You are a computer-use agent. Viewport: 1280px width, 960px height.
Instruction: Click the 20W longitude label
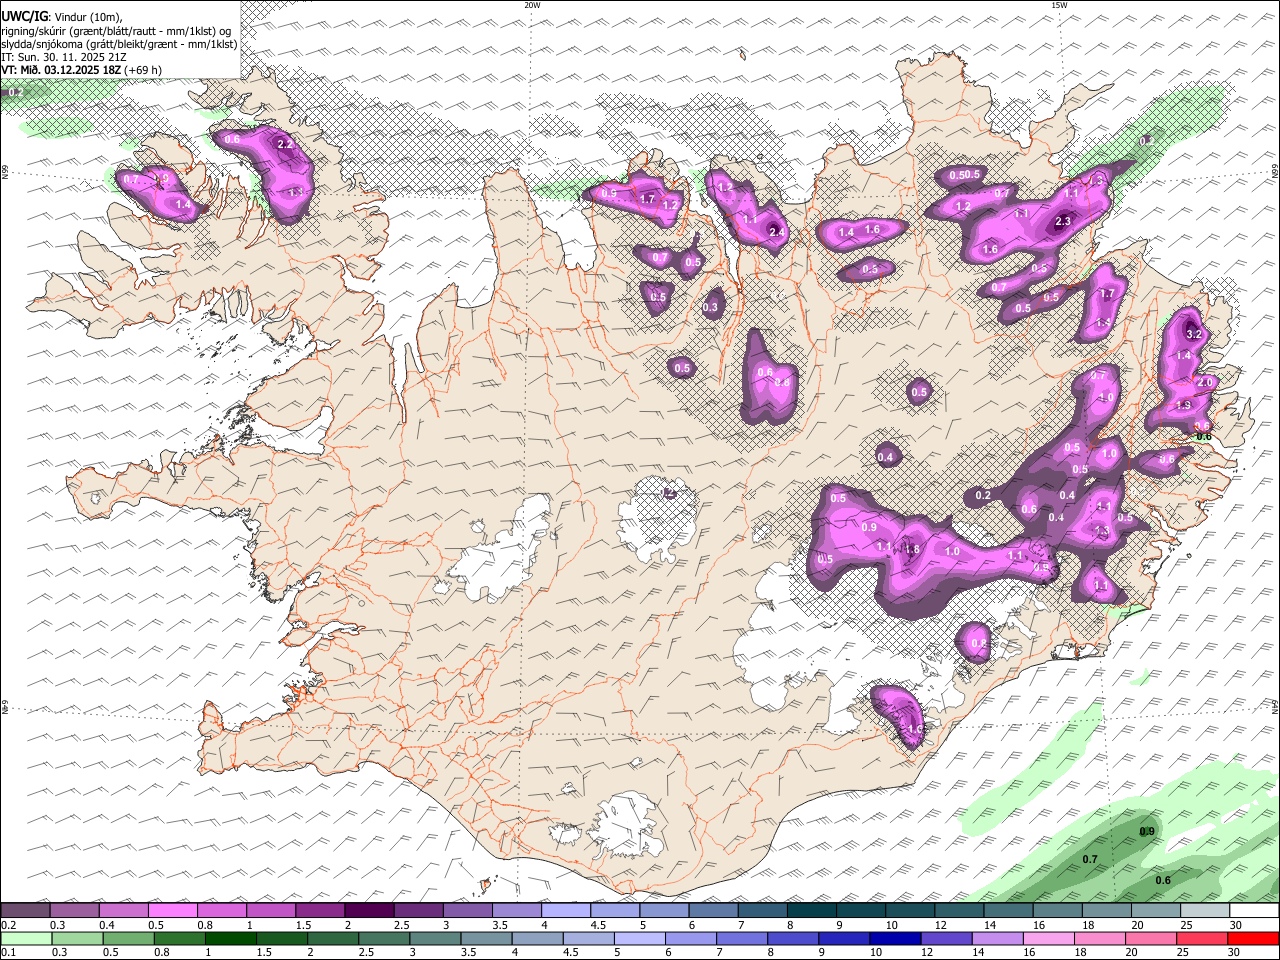coord(532,5)
